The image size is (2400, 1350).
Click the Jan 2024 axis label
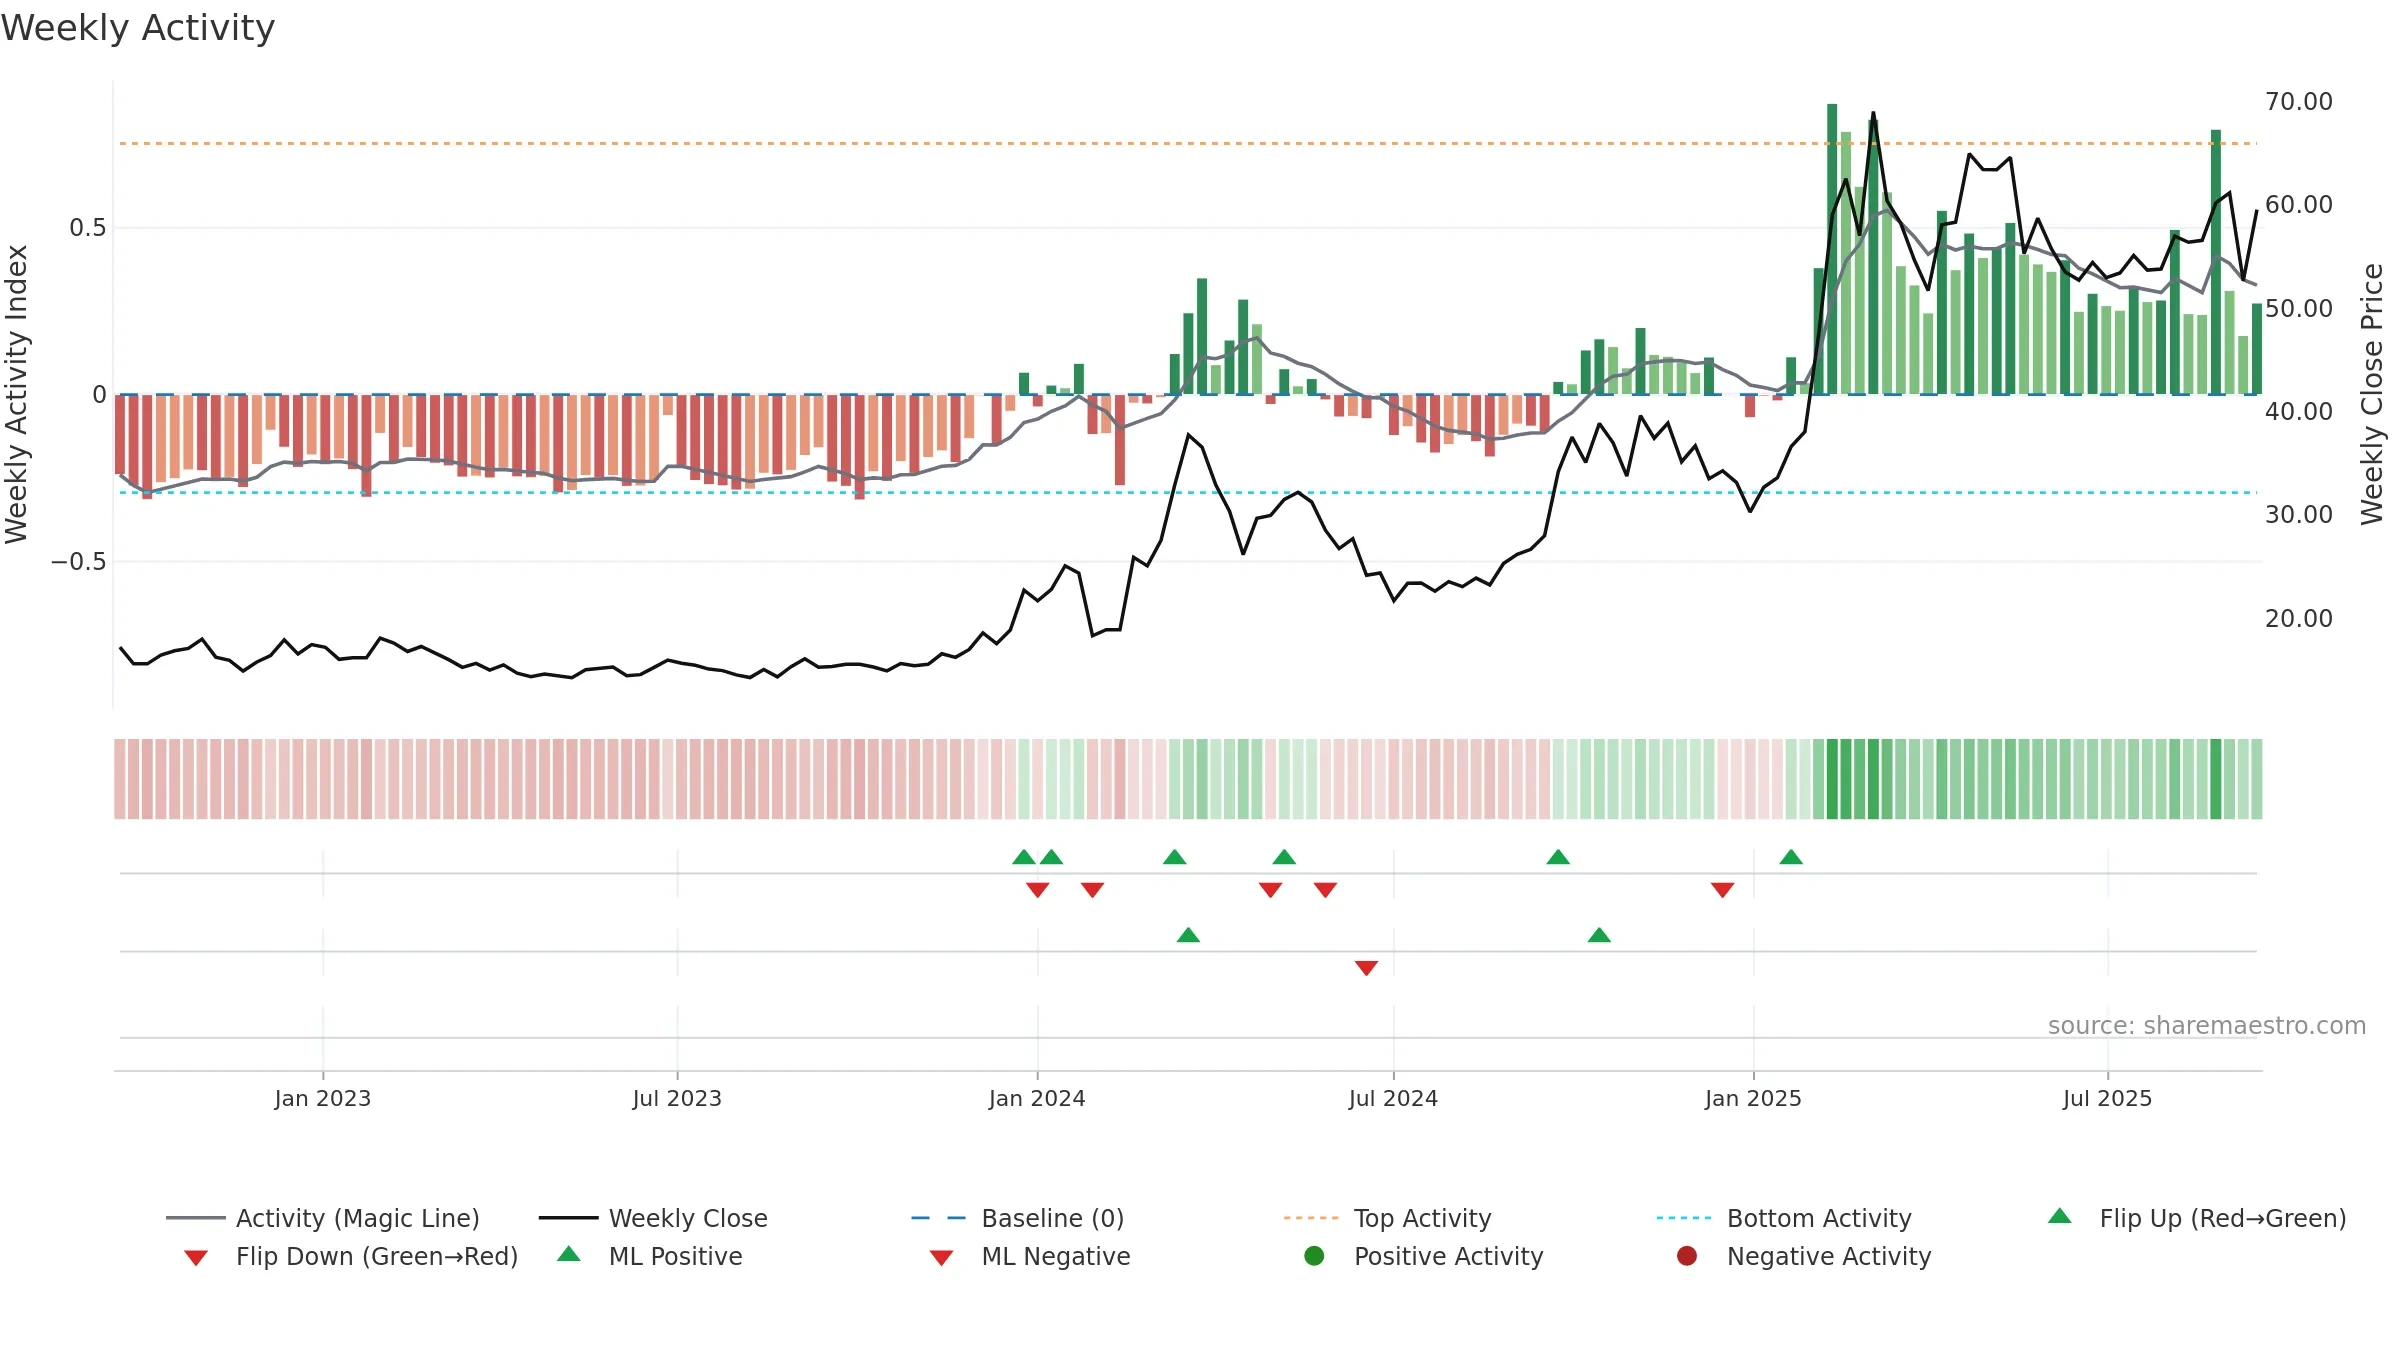(x=1037, y=1098)
